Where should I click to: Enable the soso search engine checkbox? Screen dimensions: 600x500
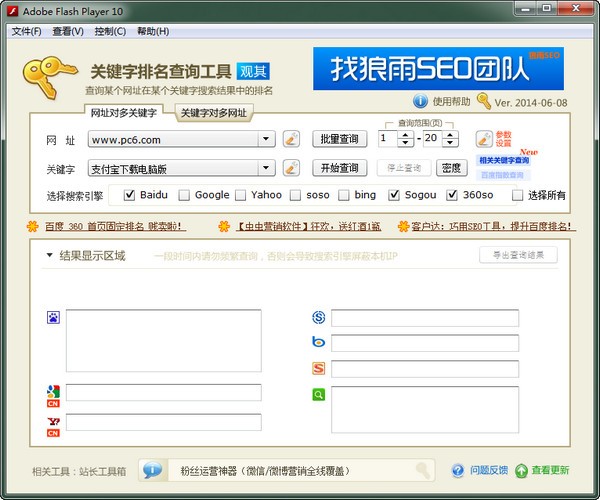(x=295, y=195)
